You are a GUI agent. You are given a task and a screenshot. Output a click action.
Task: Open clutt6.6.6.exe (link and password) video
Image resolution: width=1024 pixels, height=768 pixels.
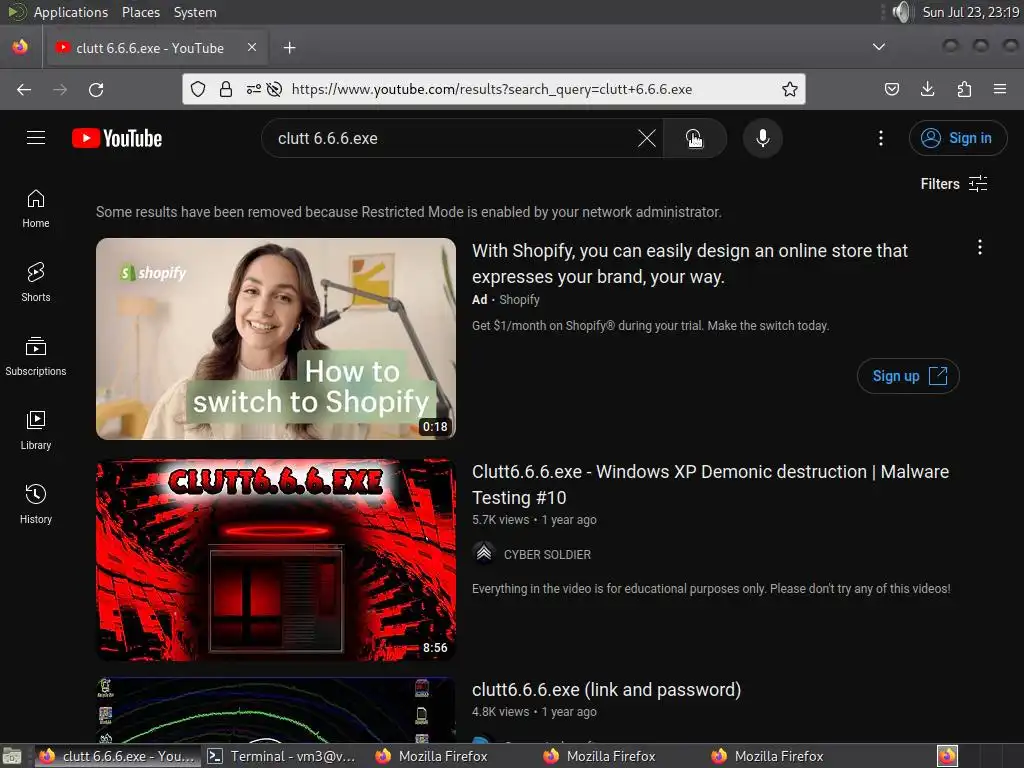click(x=606, y=690)
